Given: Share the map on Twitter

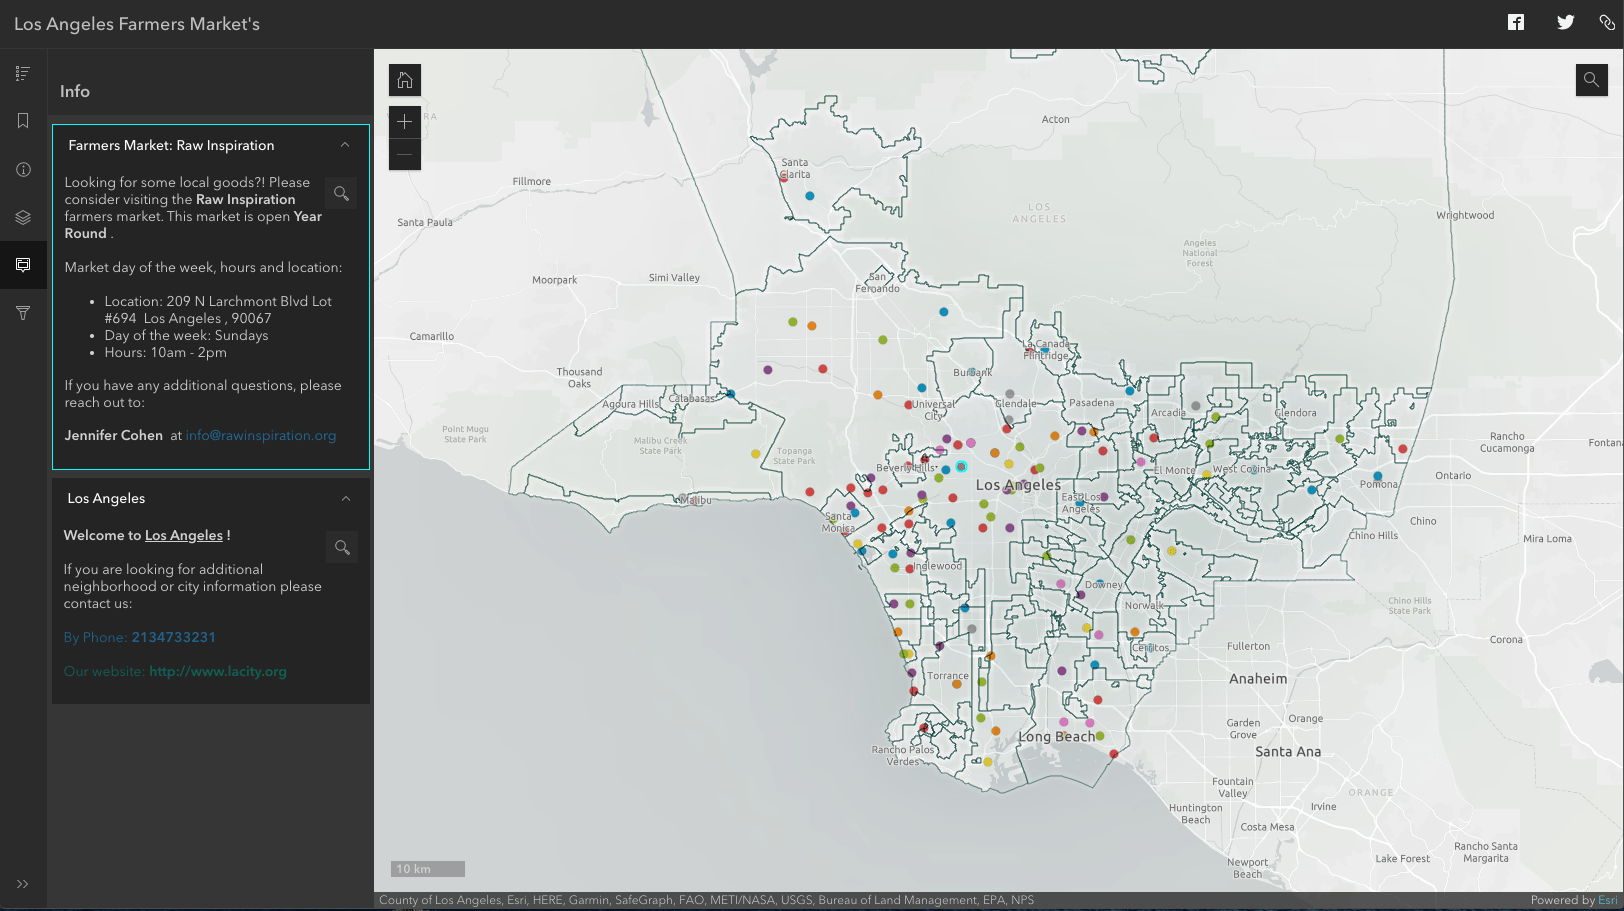Looking at the screenshot, I should (x=1566, y=22).
